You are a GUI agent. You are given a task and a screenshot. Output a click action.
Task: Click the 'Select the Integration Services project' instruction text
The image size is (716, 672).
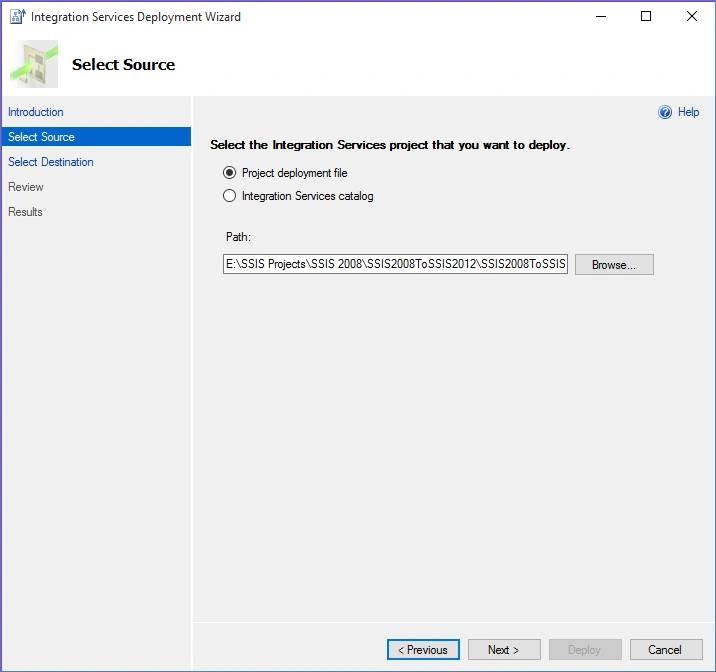(x=390, y=145)
